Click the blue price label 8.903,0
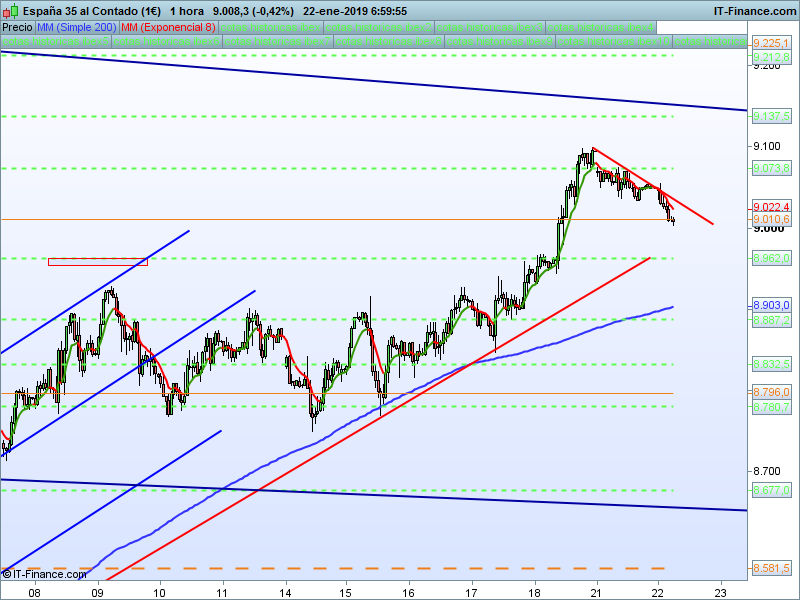The height and width of the screenshot is (600, 800). pyautogui.click(x=771, y=305)
